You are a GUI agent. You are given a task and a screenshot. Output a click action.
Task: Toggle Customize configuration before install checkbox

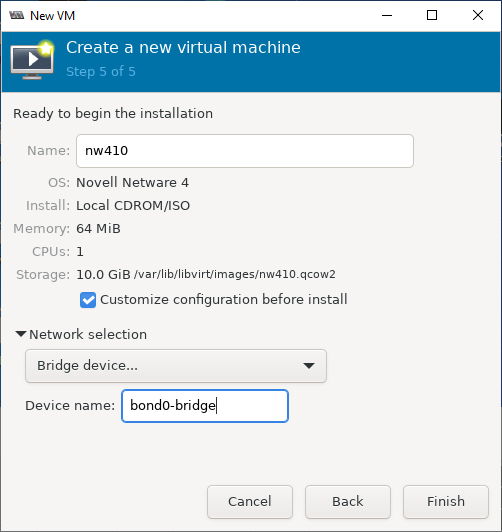(x=88, y=300)
